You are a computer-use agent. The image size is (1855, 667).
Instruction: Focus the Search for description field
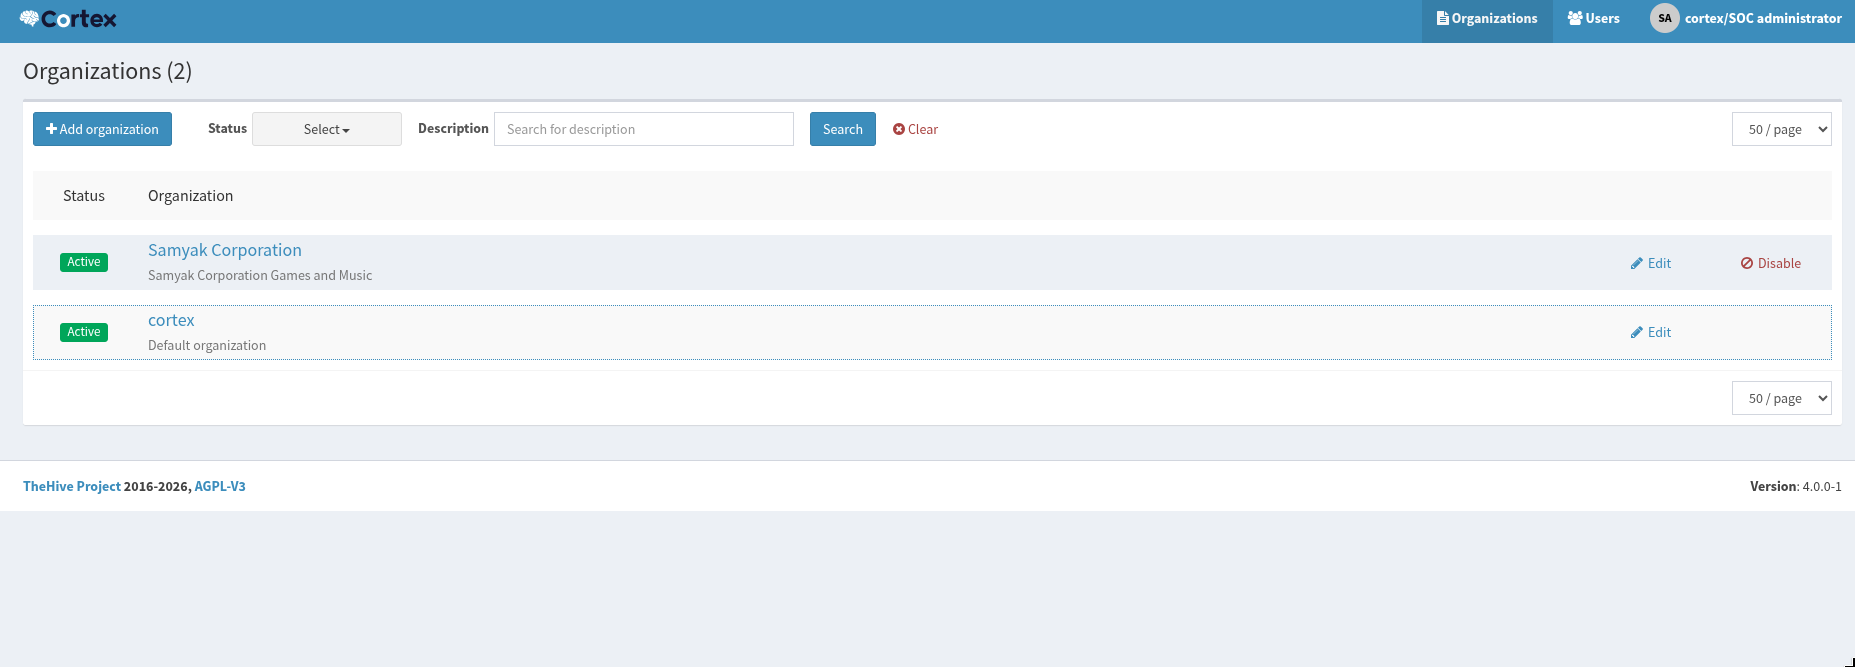click(644, 129)
